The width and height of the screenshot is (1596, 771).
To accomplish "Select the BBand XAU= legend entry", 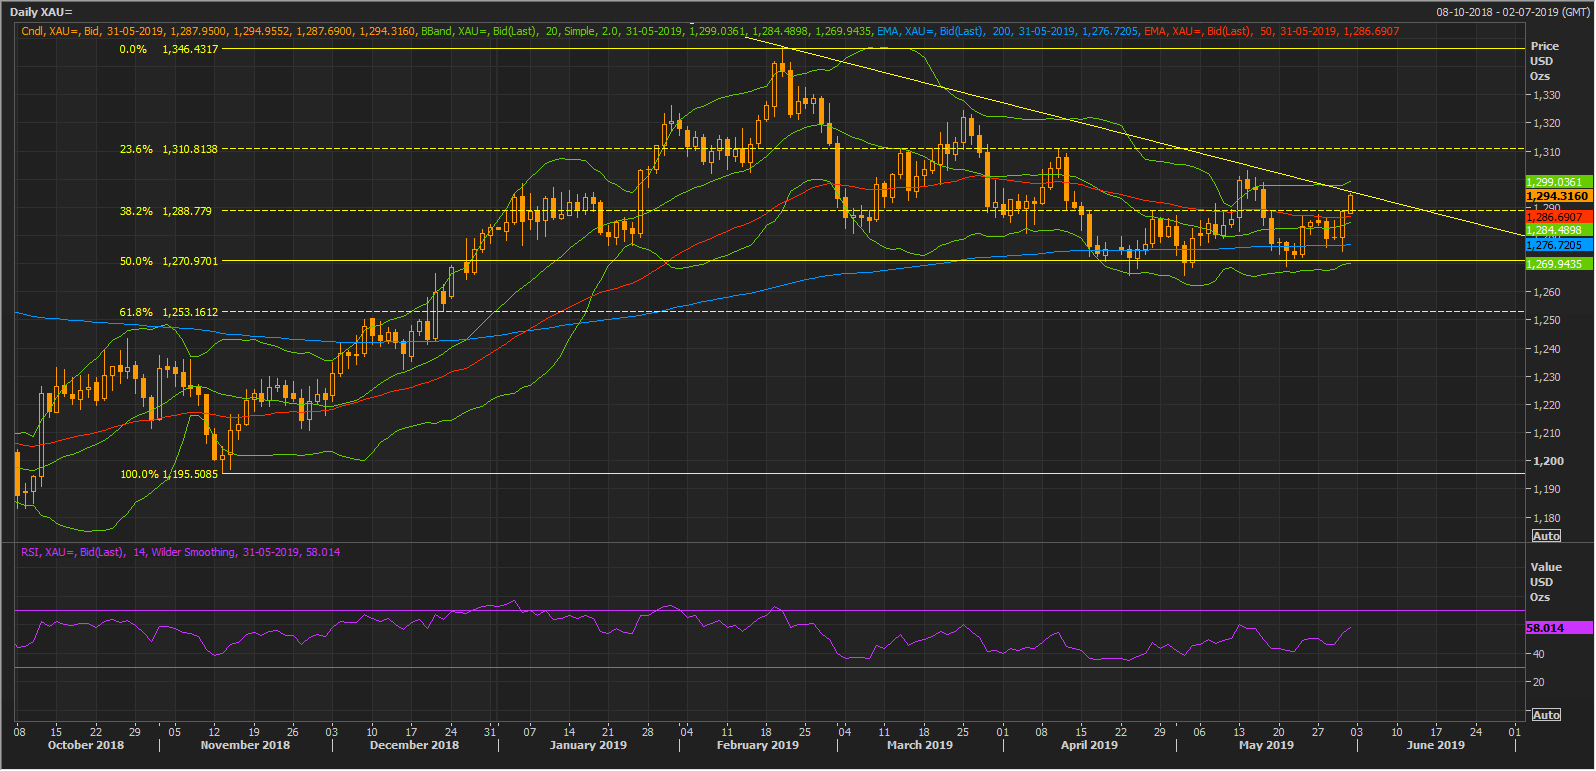I will 646,31.
